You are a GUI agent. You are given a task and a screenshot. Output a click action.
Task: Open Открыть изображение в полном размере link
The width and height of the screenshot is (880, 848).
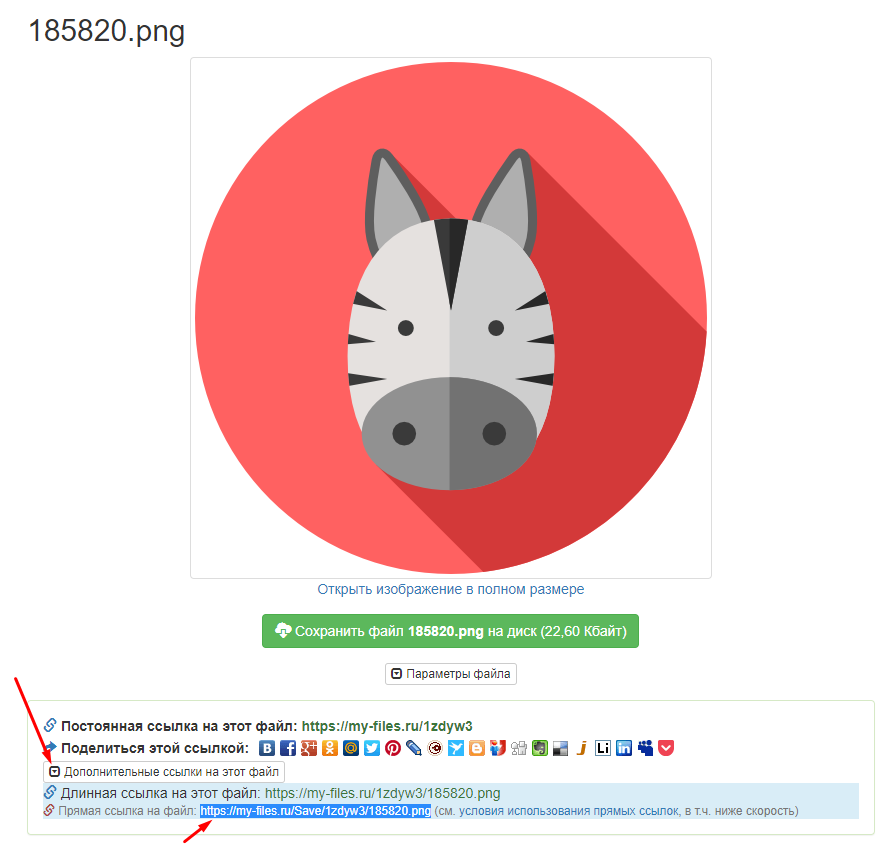coord(451,589)
